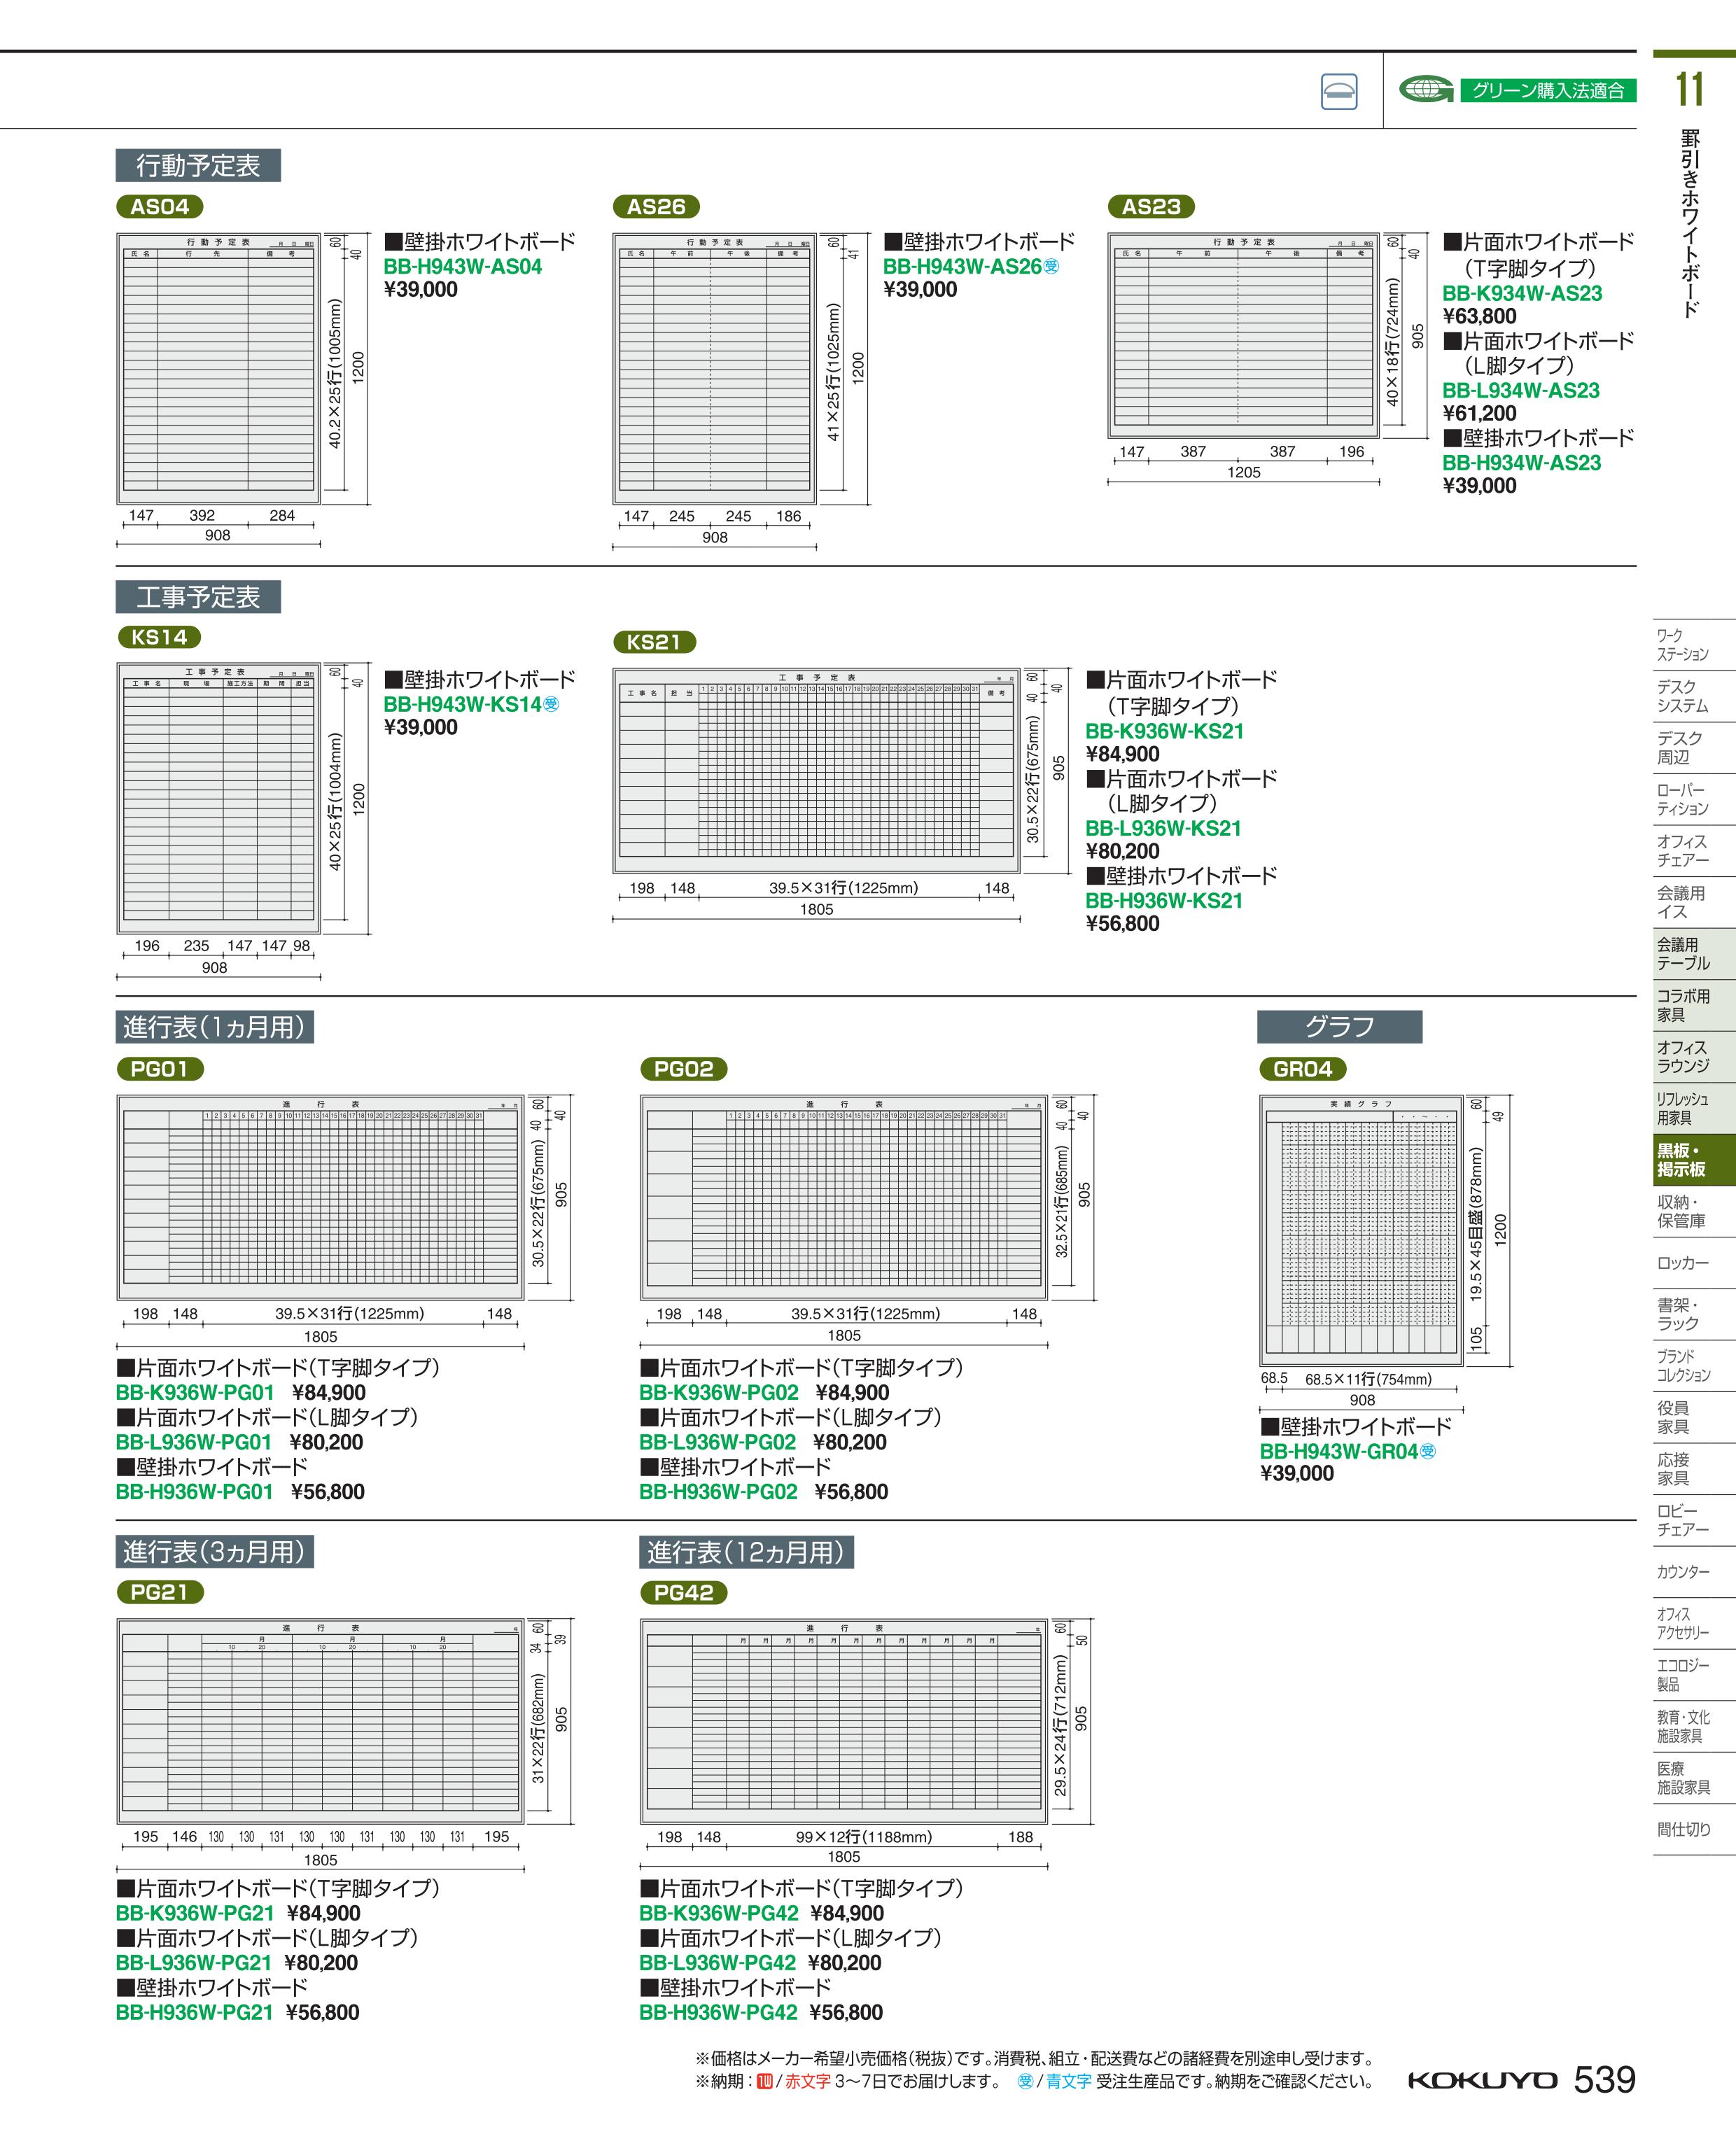The image size is (1736, 2141).
Task: Click the グラフ section heading
Action: click(x=1340, y=1027)
